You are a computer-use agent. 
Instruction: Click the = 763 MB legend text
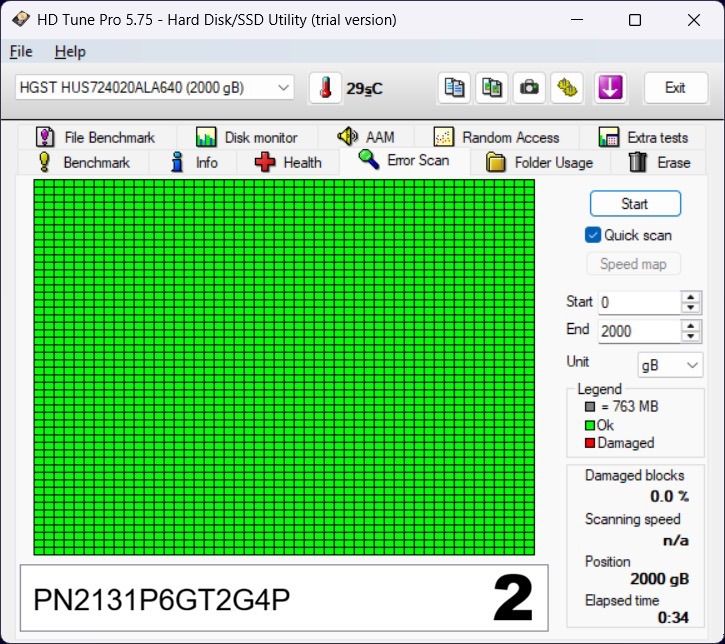(629, 406)
